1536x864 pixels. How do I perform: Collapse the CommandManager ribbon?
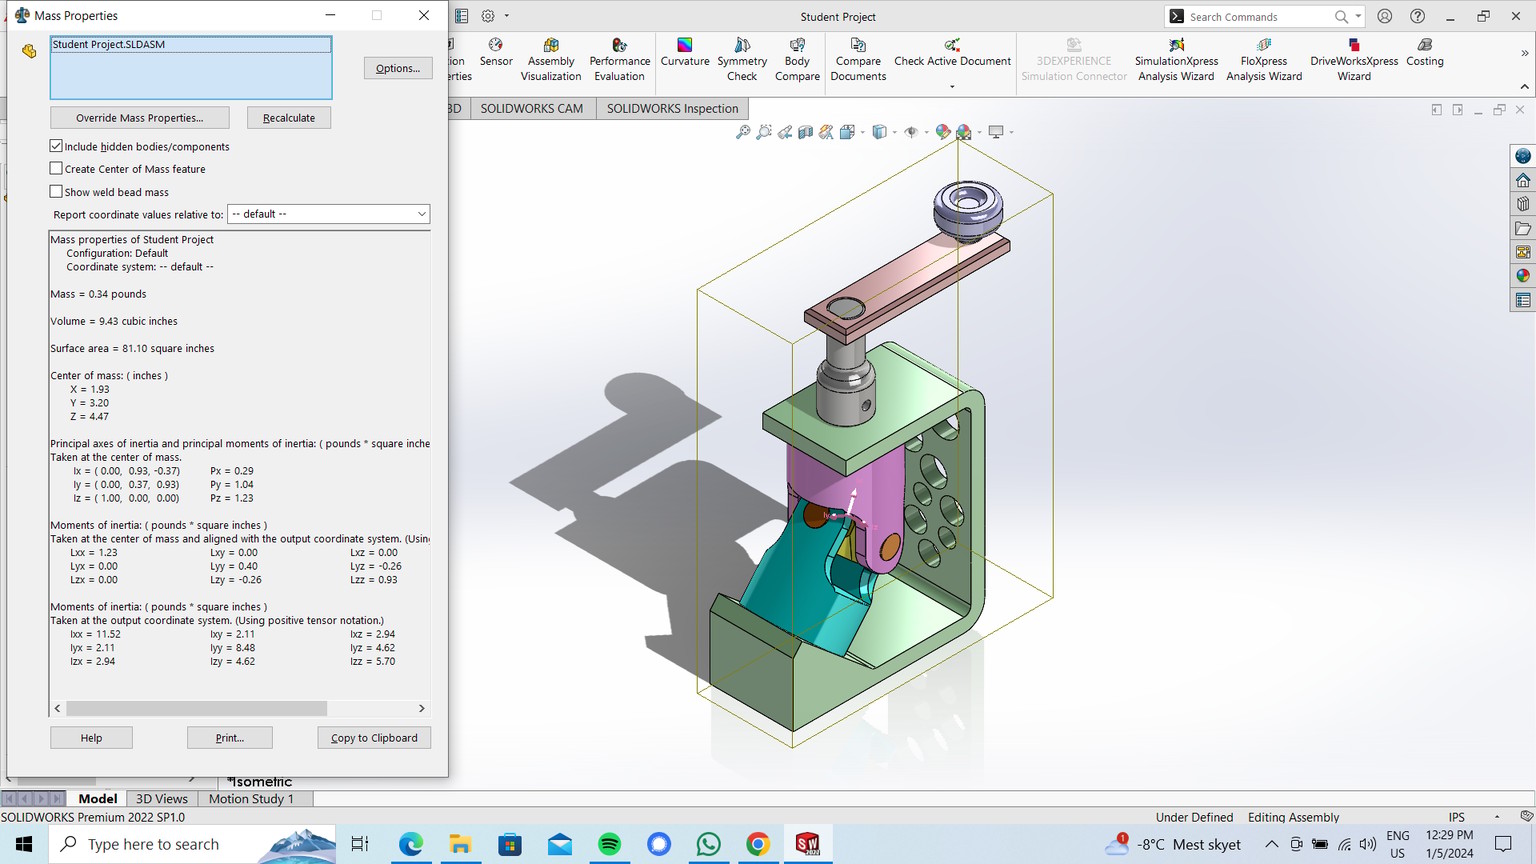pos(1525,88)
